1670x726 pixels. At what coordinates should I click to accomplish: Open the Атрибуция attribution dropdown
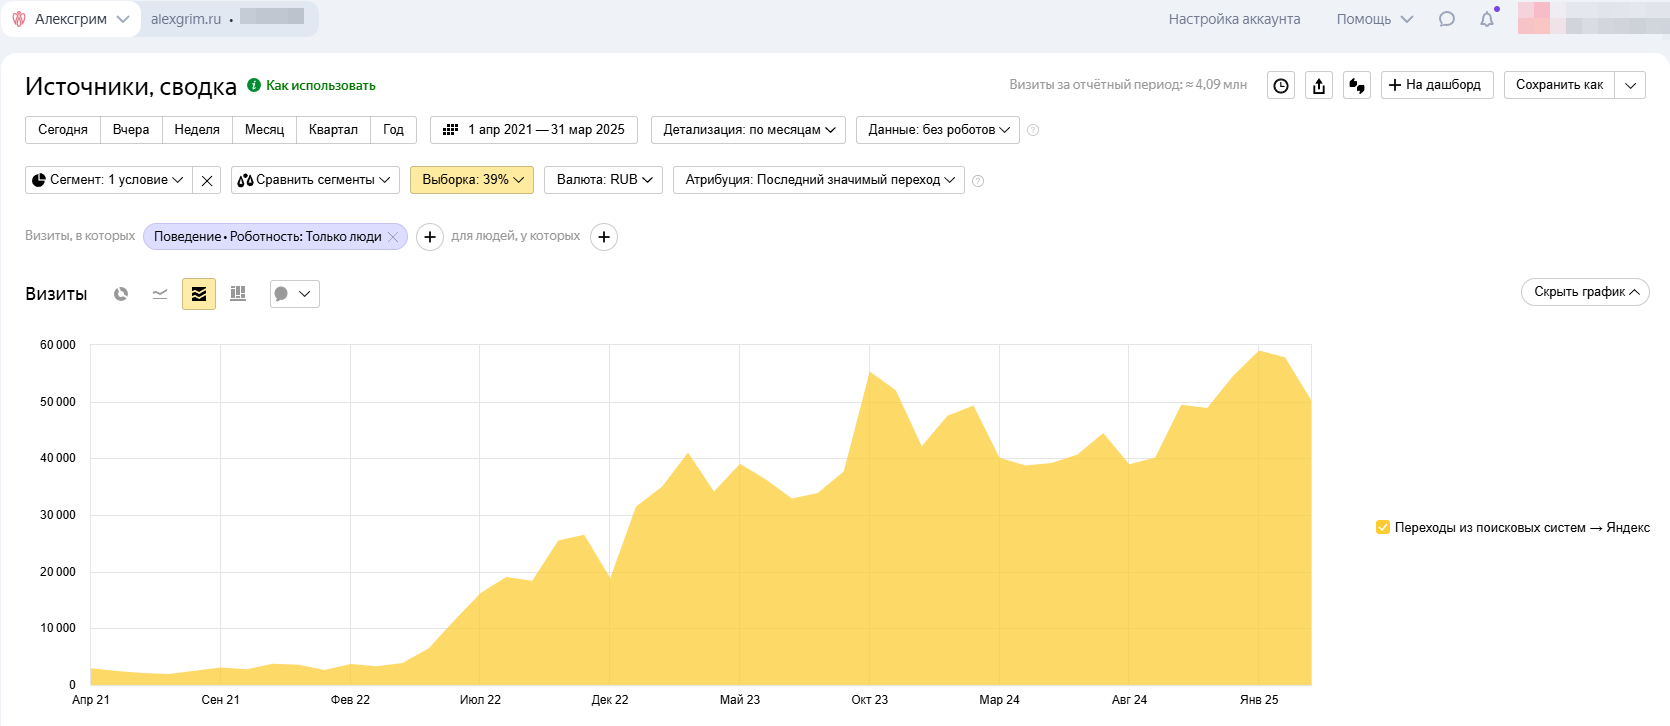819,180
